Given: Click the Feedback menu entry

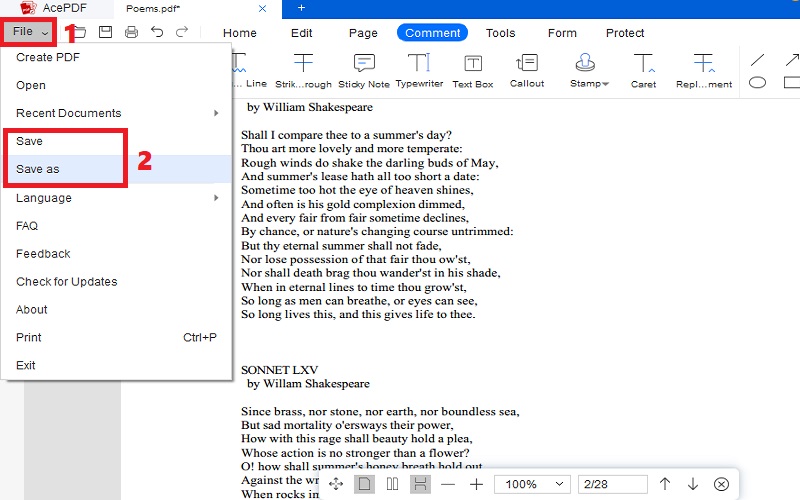Looking at the screenshot, I should click(116, 254).
